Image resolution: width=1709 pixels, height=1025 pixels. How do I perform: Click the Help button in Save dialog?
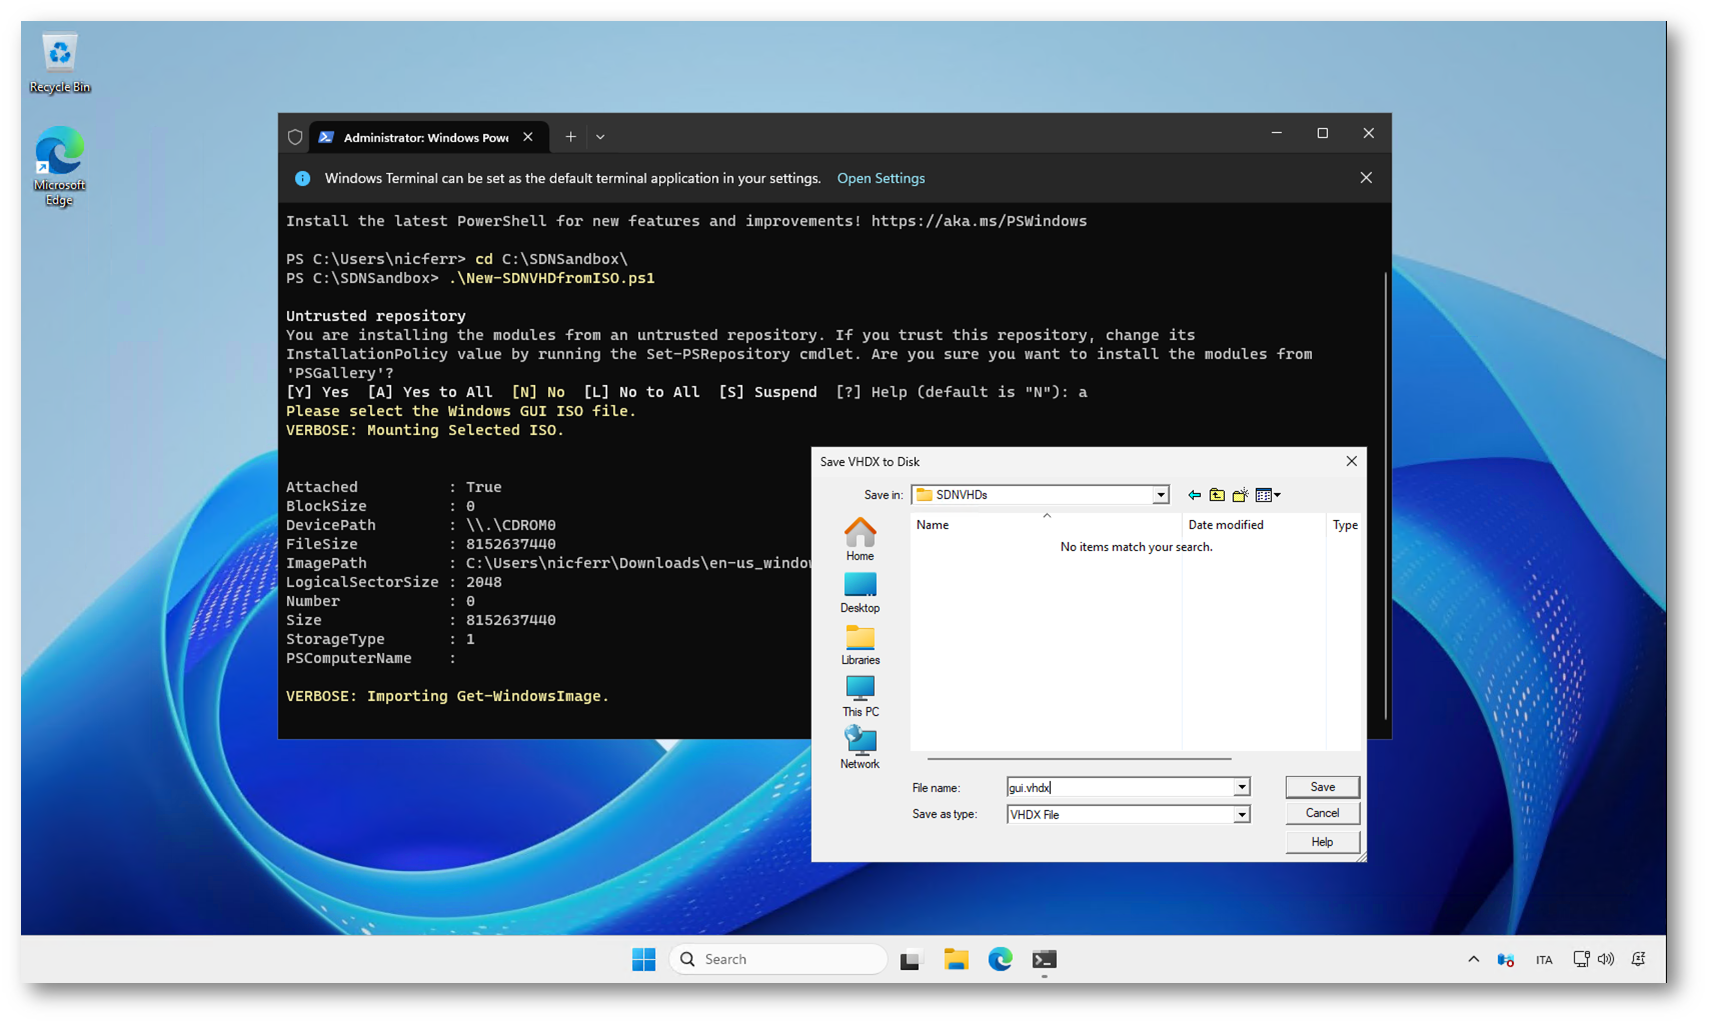(1322, 842)
